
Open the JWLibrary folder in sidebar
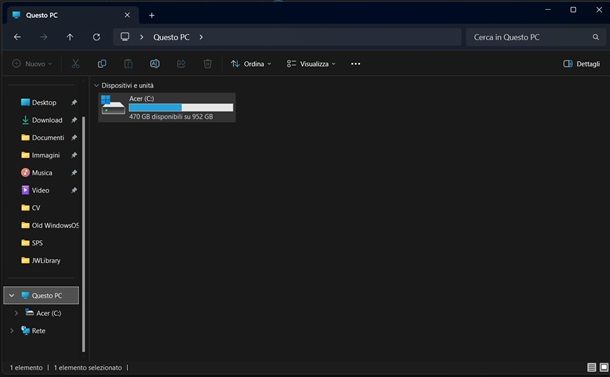46,260
